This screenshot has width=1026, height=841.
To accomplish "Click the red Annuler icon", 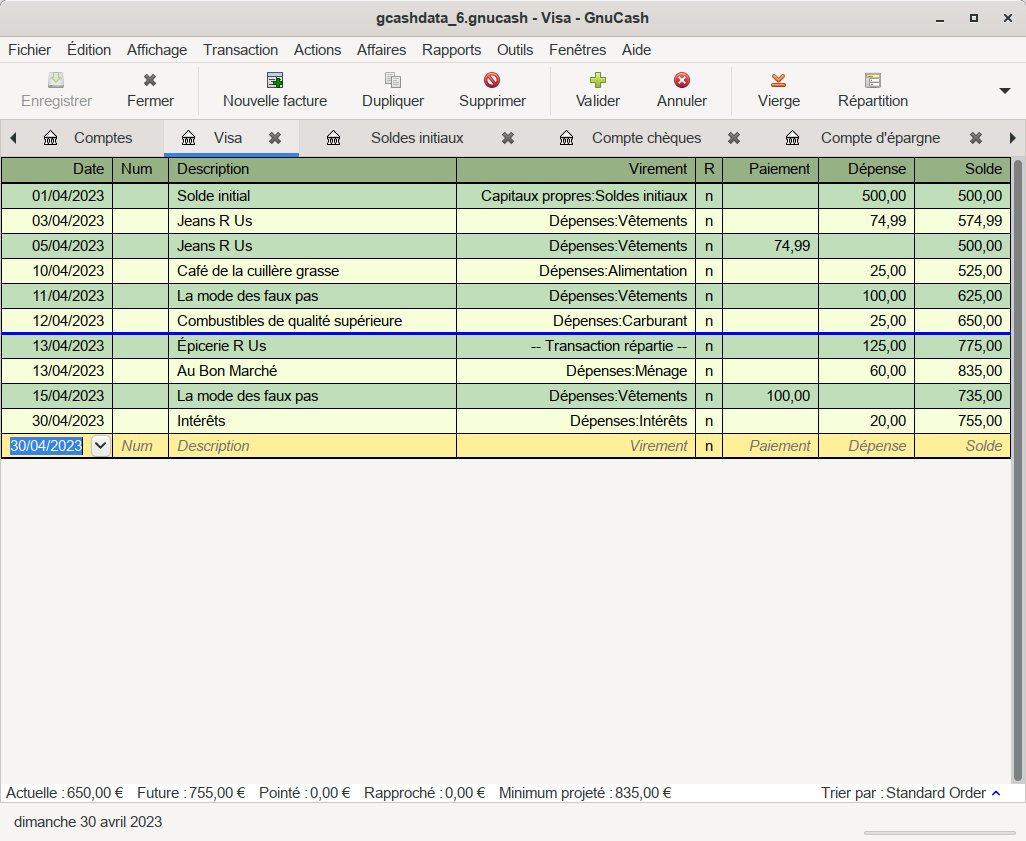I will [x=682, y=80].
